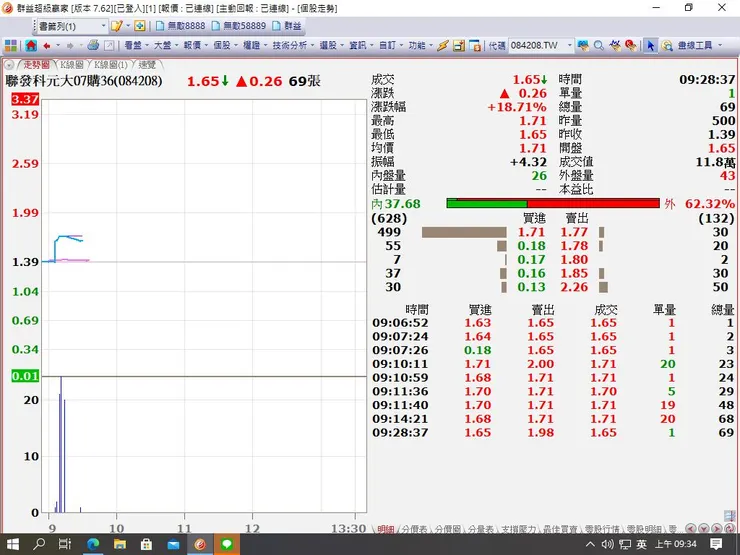Click the red back arrow icon

click(x=47, y=46)
